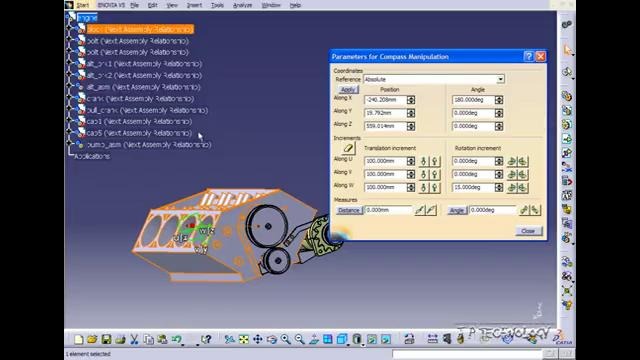Select the Applications tree item
The height and width of the screenshot is (360, 640).
point(92,156)
